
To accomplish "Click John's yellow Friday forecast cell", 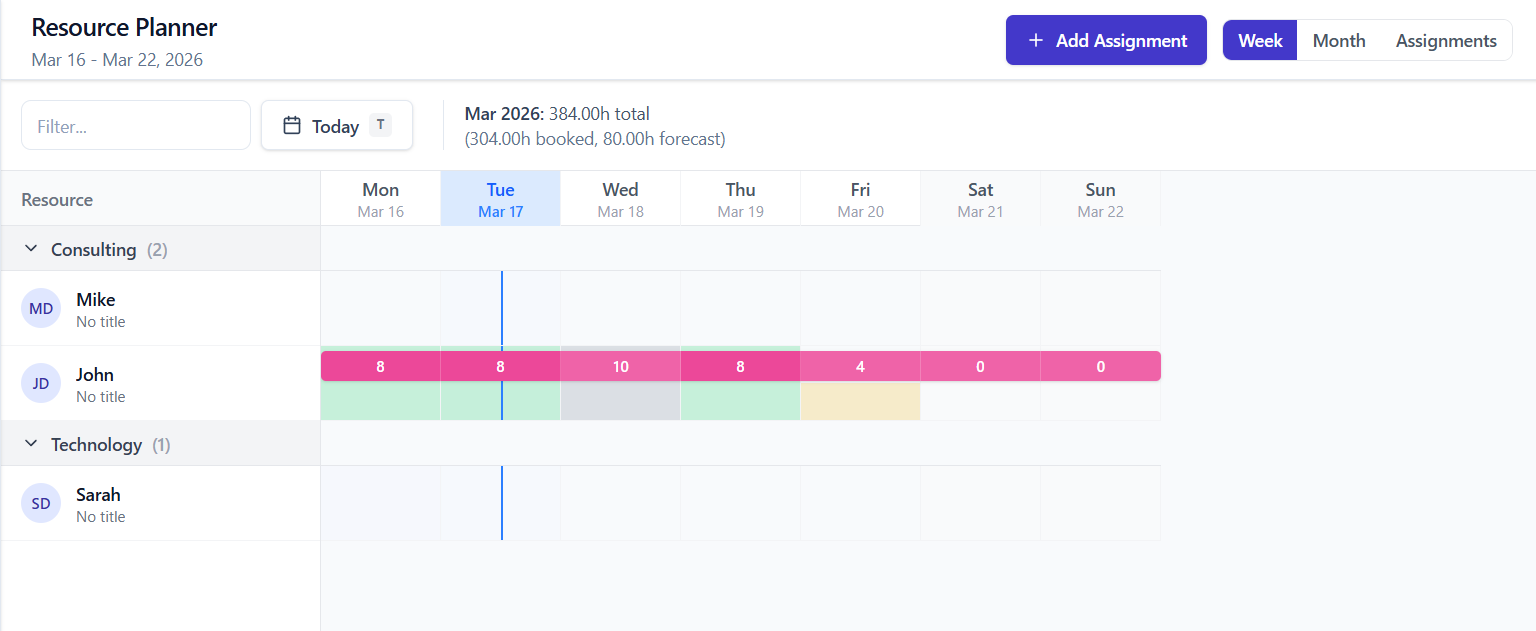I will 860,401.
